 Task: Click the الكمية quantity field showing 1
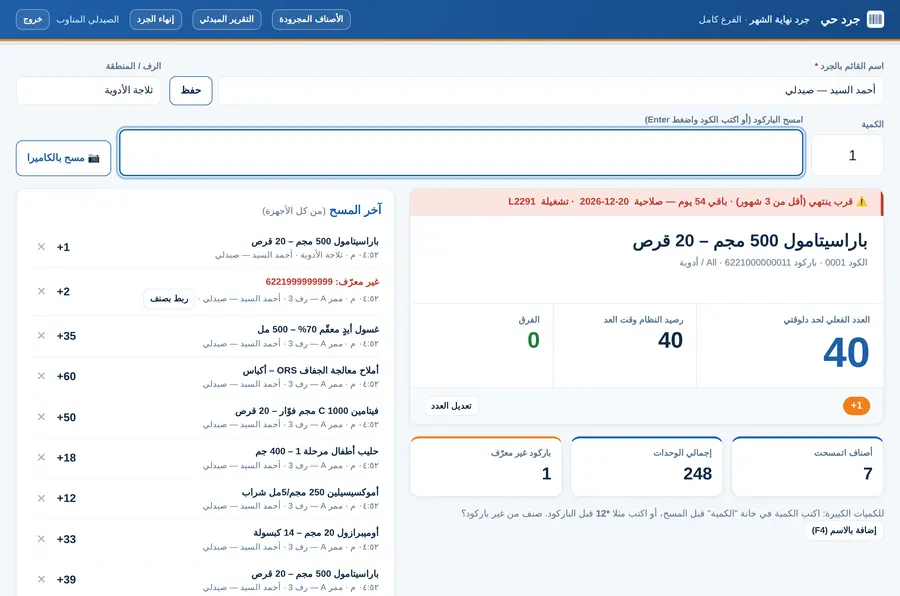(847, 155)
